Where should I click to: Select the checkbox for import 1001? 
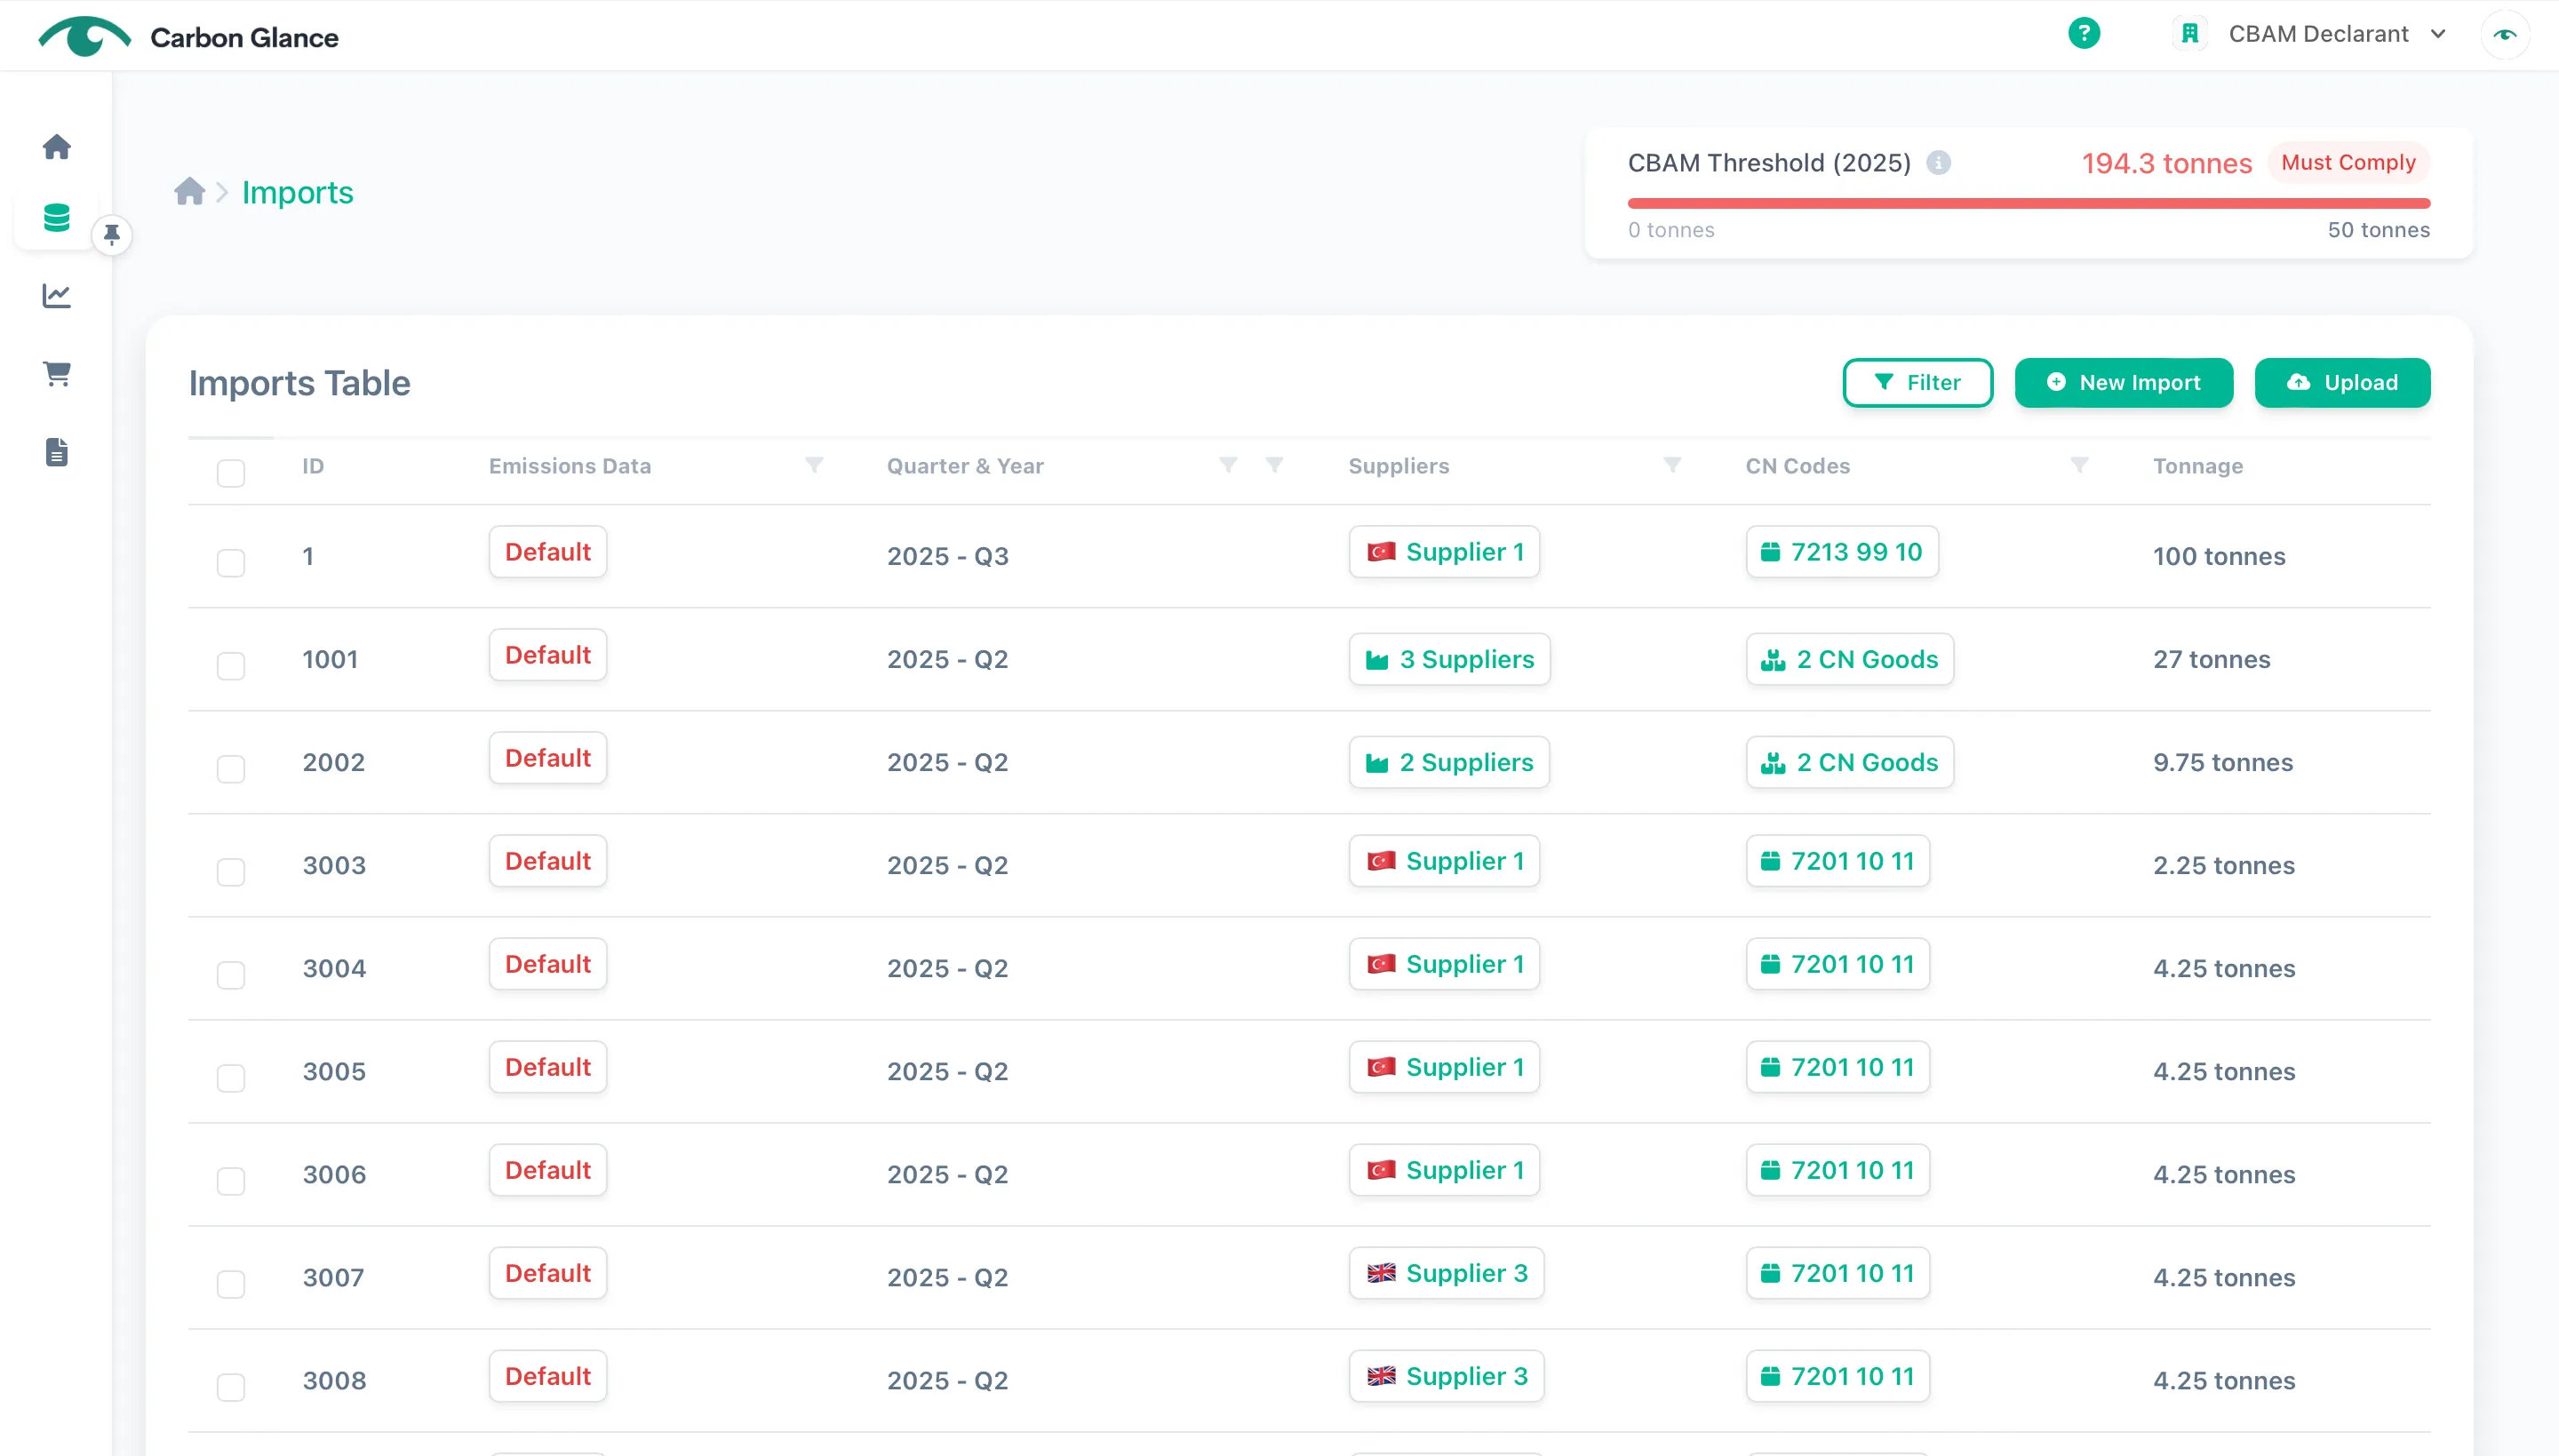click(x=231, y=666)
